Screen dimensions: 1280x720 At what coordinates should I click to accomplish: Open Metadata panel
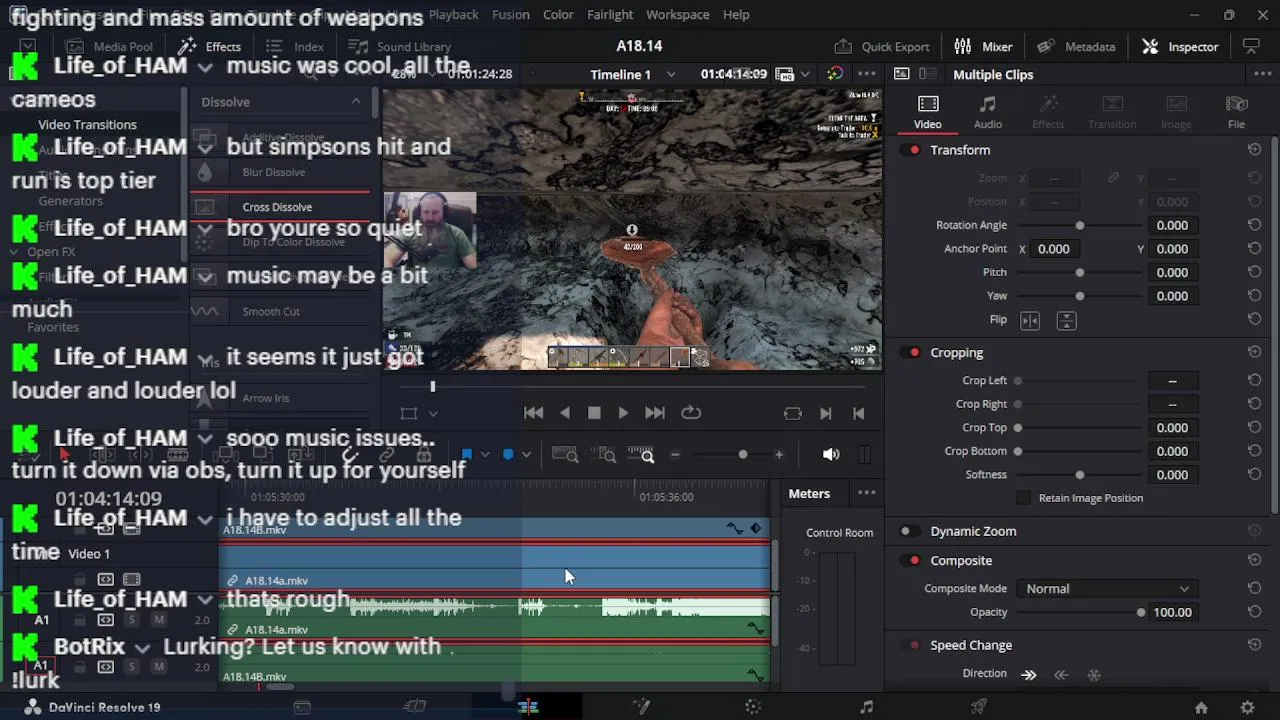(x=1076, y=46)
